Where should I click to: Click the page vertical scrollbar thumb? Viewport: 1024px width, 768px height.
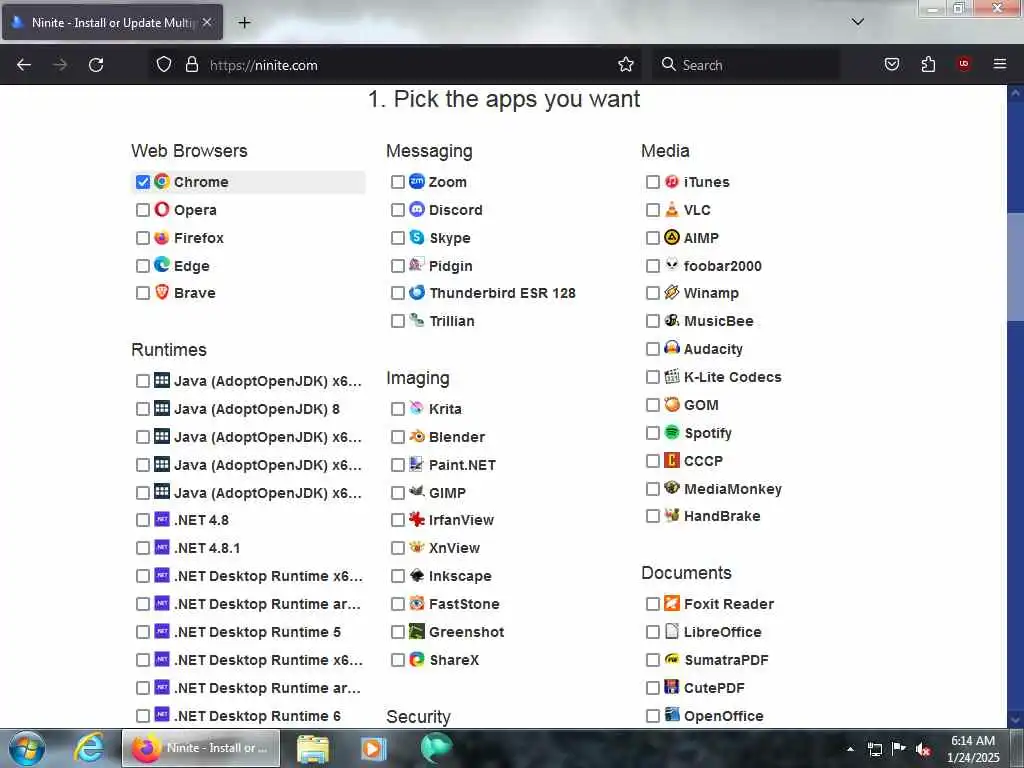pyautogui.click(x=1015, y=266)
